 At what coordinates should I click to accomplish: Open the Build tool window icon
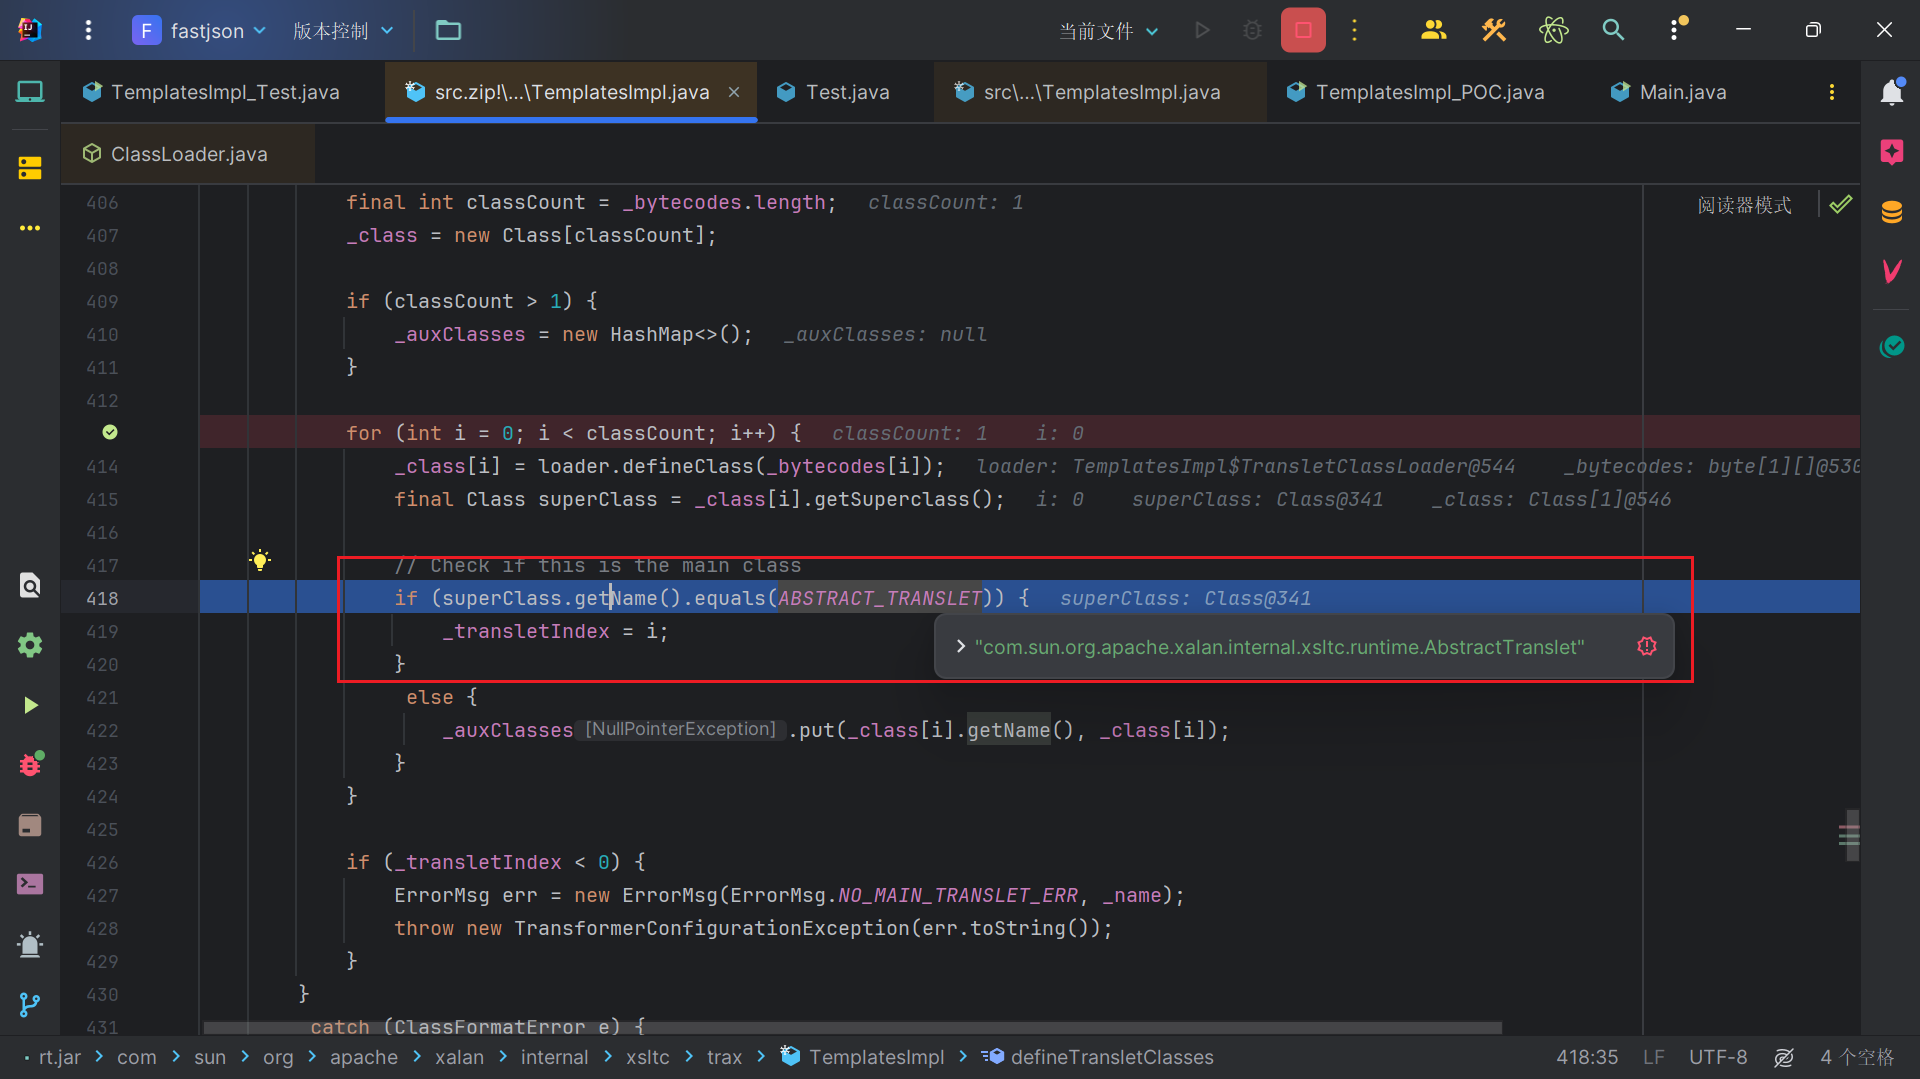[30, 825]
